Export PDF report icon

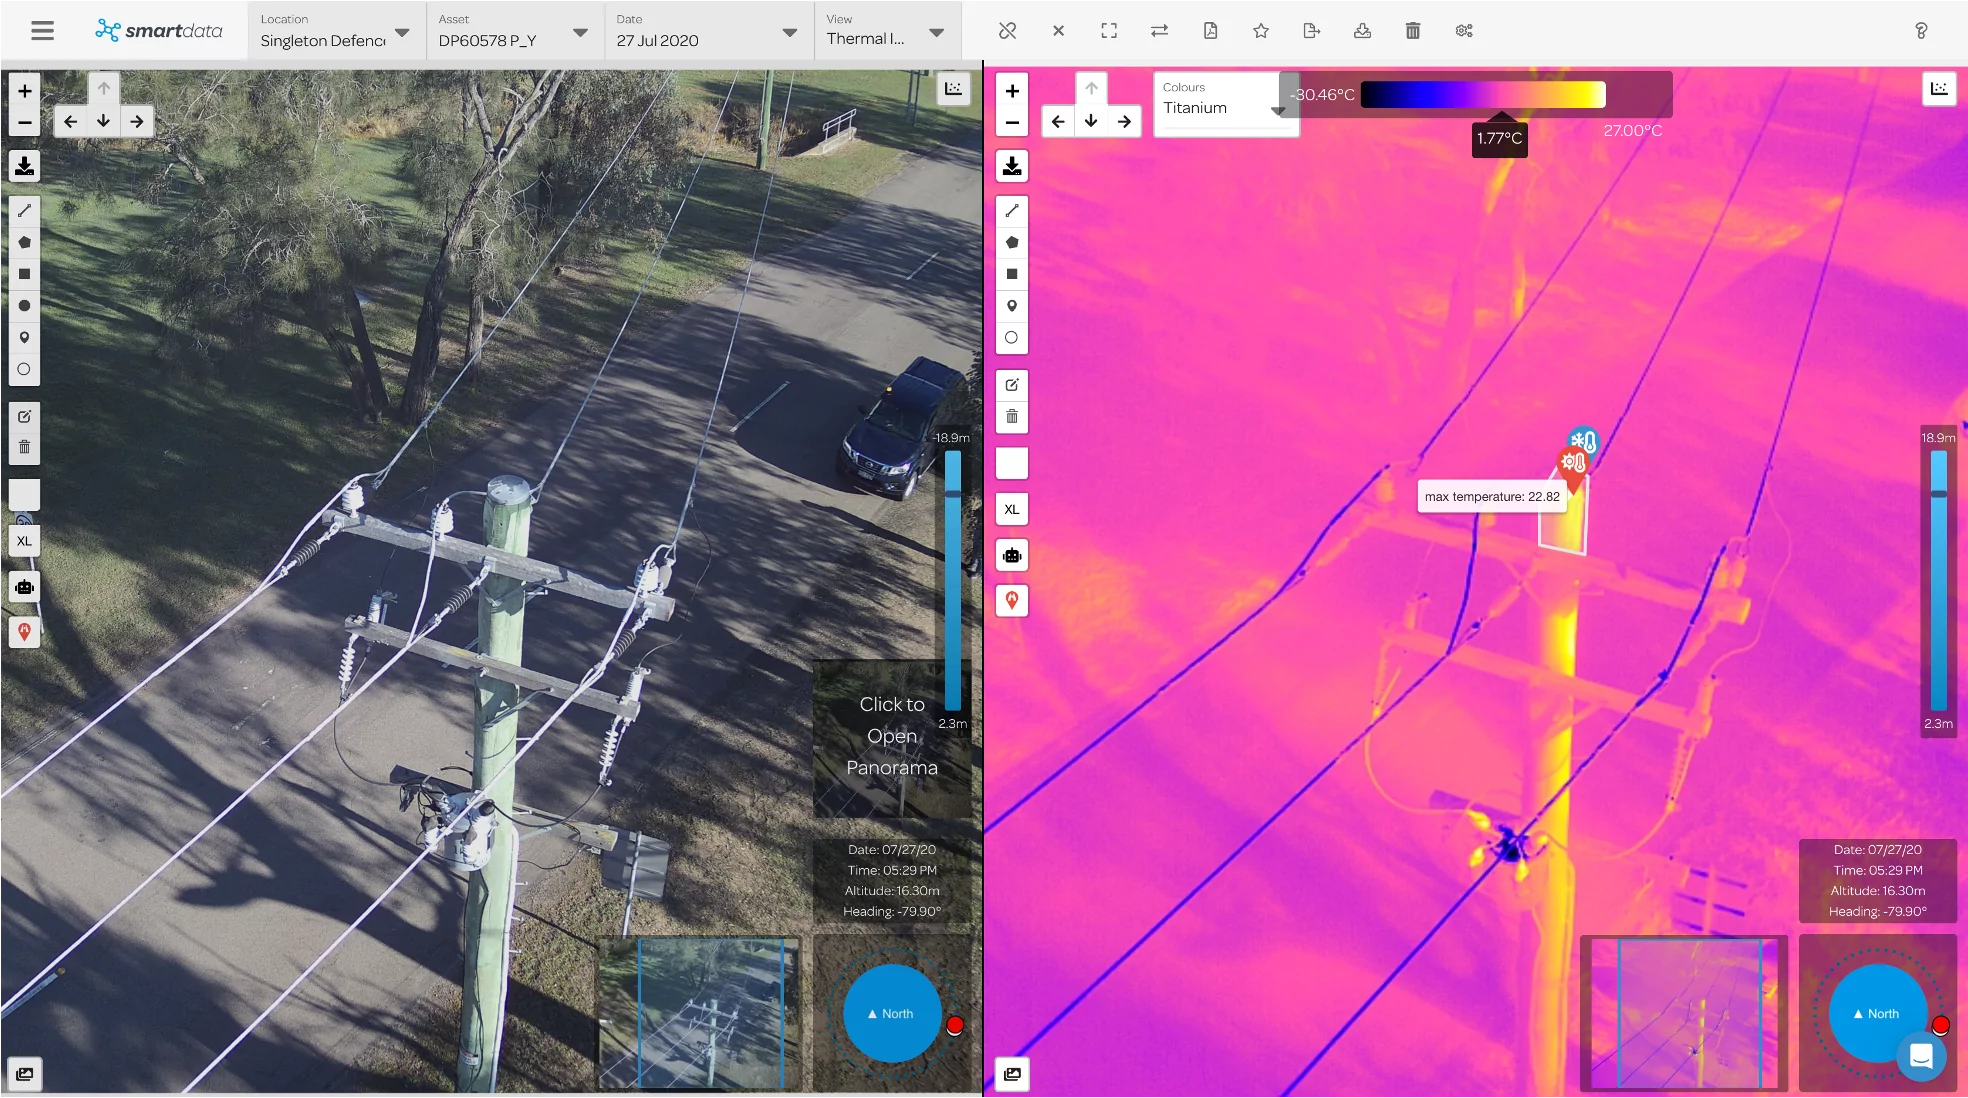[1210, 31]
